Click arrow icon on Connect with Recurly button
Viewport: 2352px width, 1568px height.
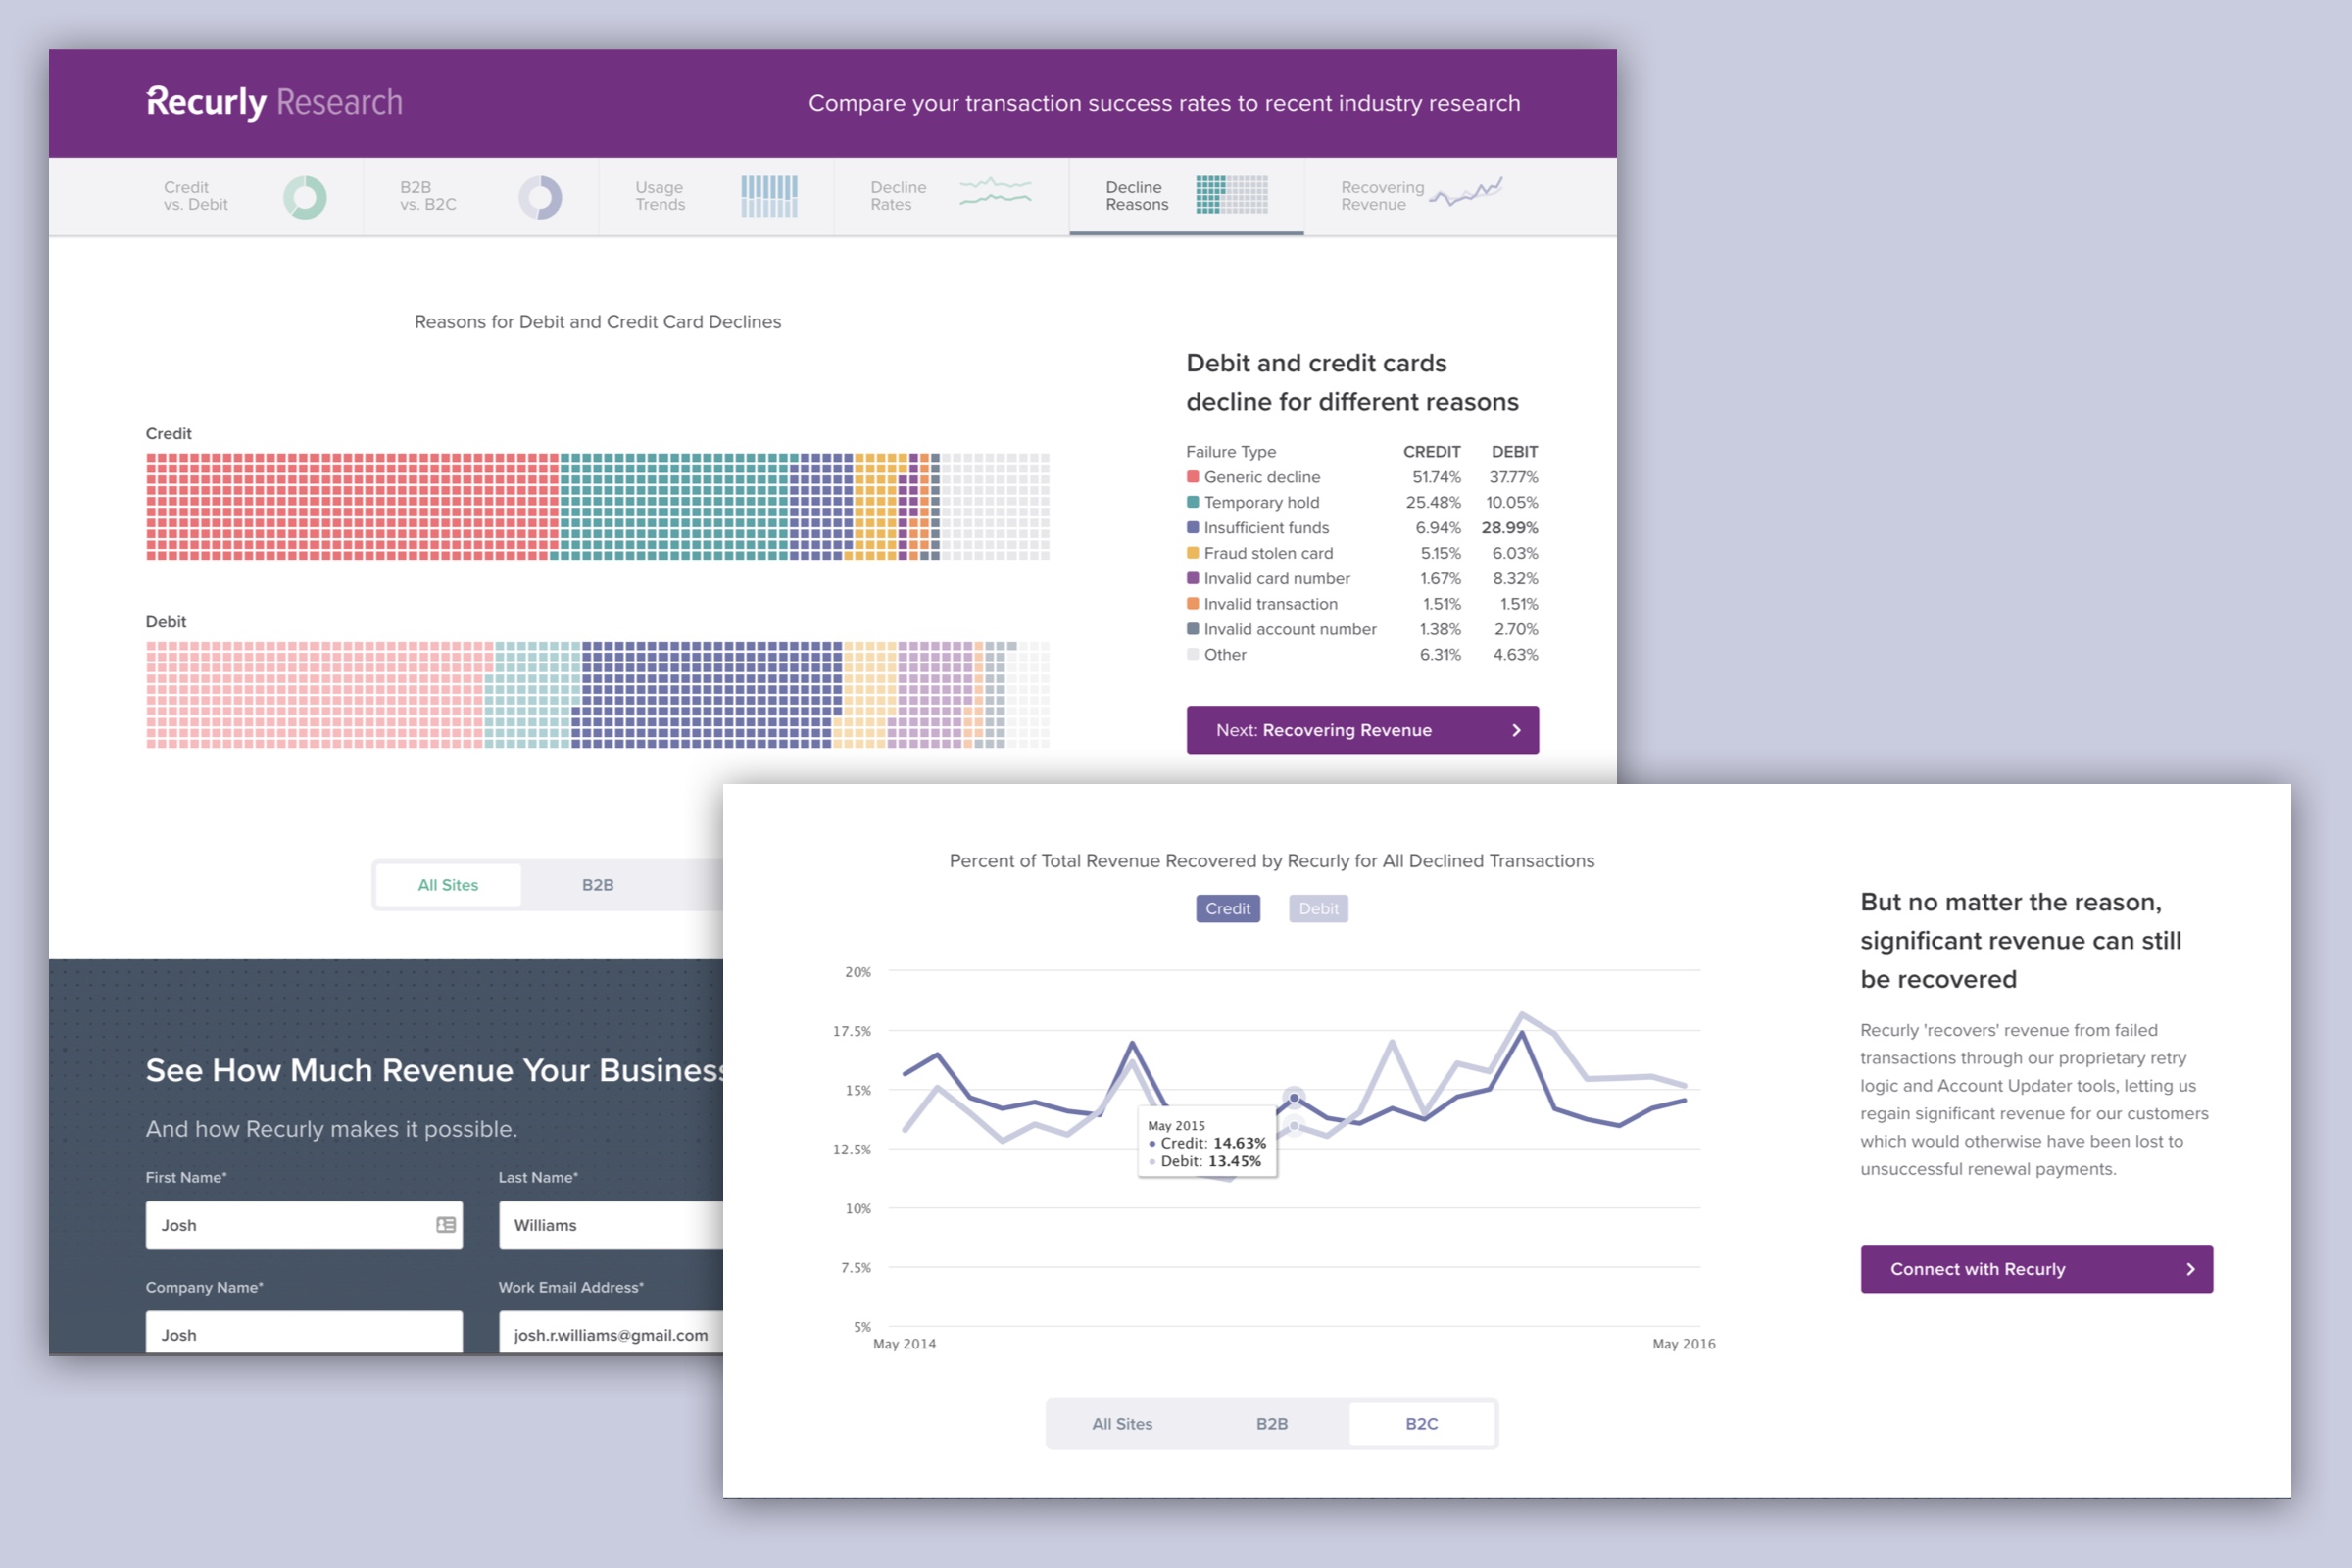(2190, 1269)
